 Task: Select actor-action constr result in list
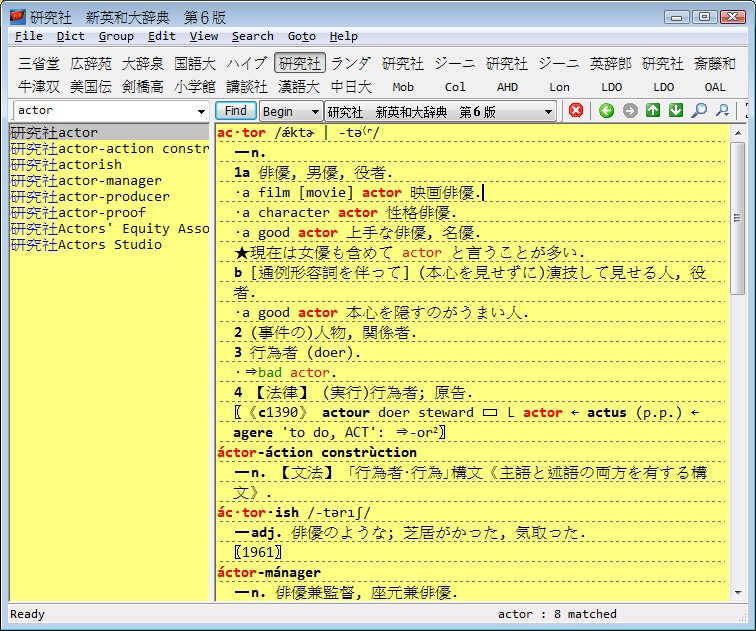pyautogui.click(x=109, y=148)
